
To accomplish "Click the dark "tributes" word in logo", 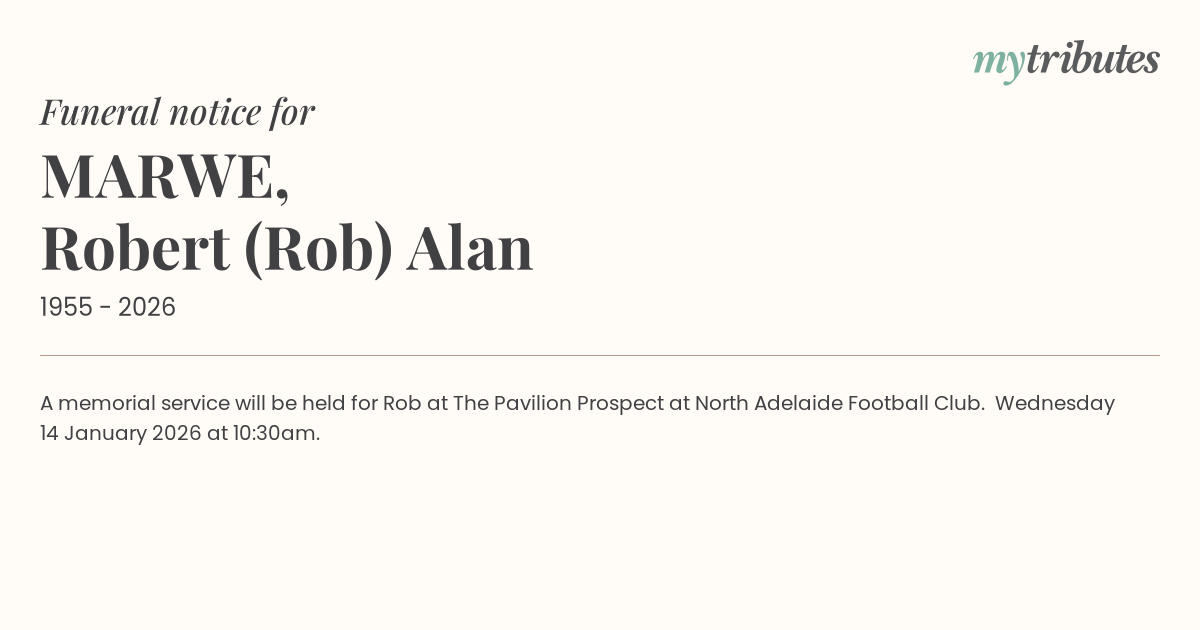I will coord(1092,59).
